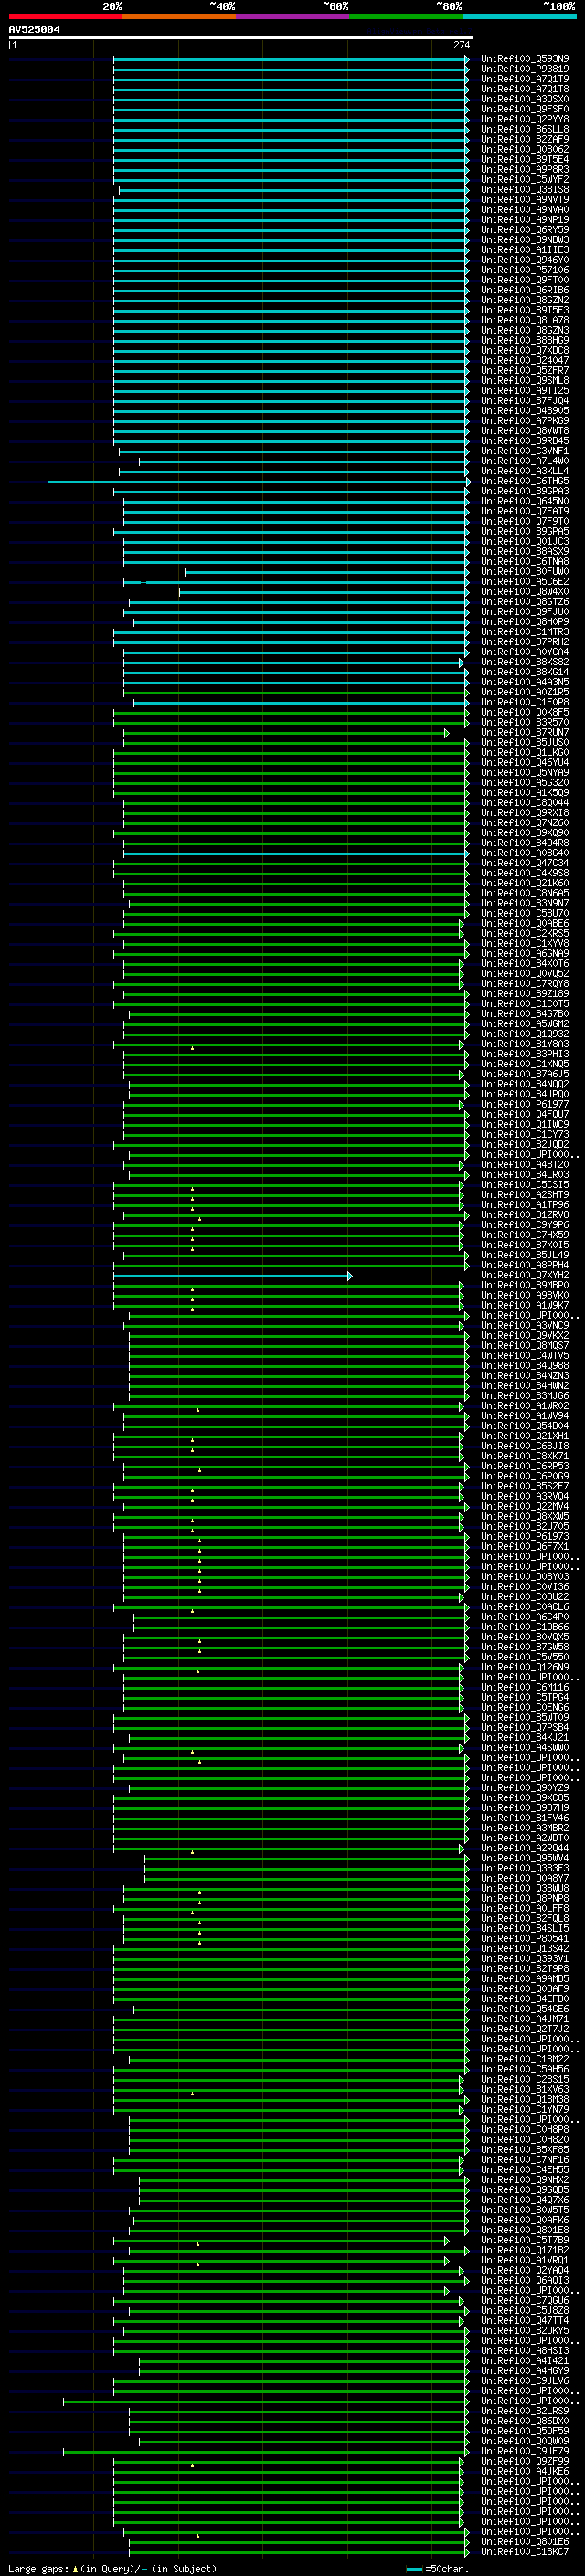Click the UniRef100_Q8LA78 label

525,321
